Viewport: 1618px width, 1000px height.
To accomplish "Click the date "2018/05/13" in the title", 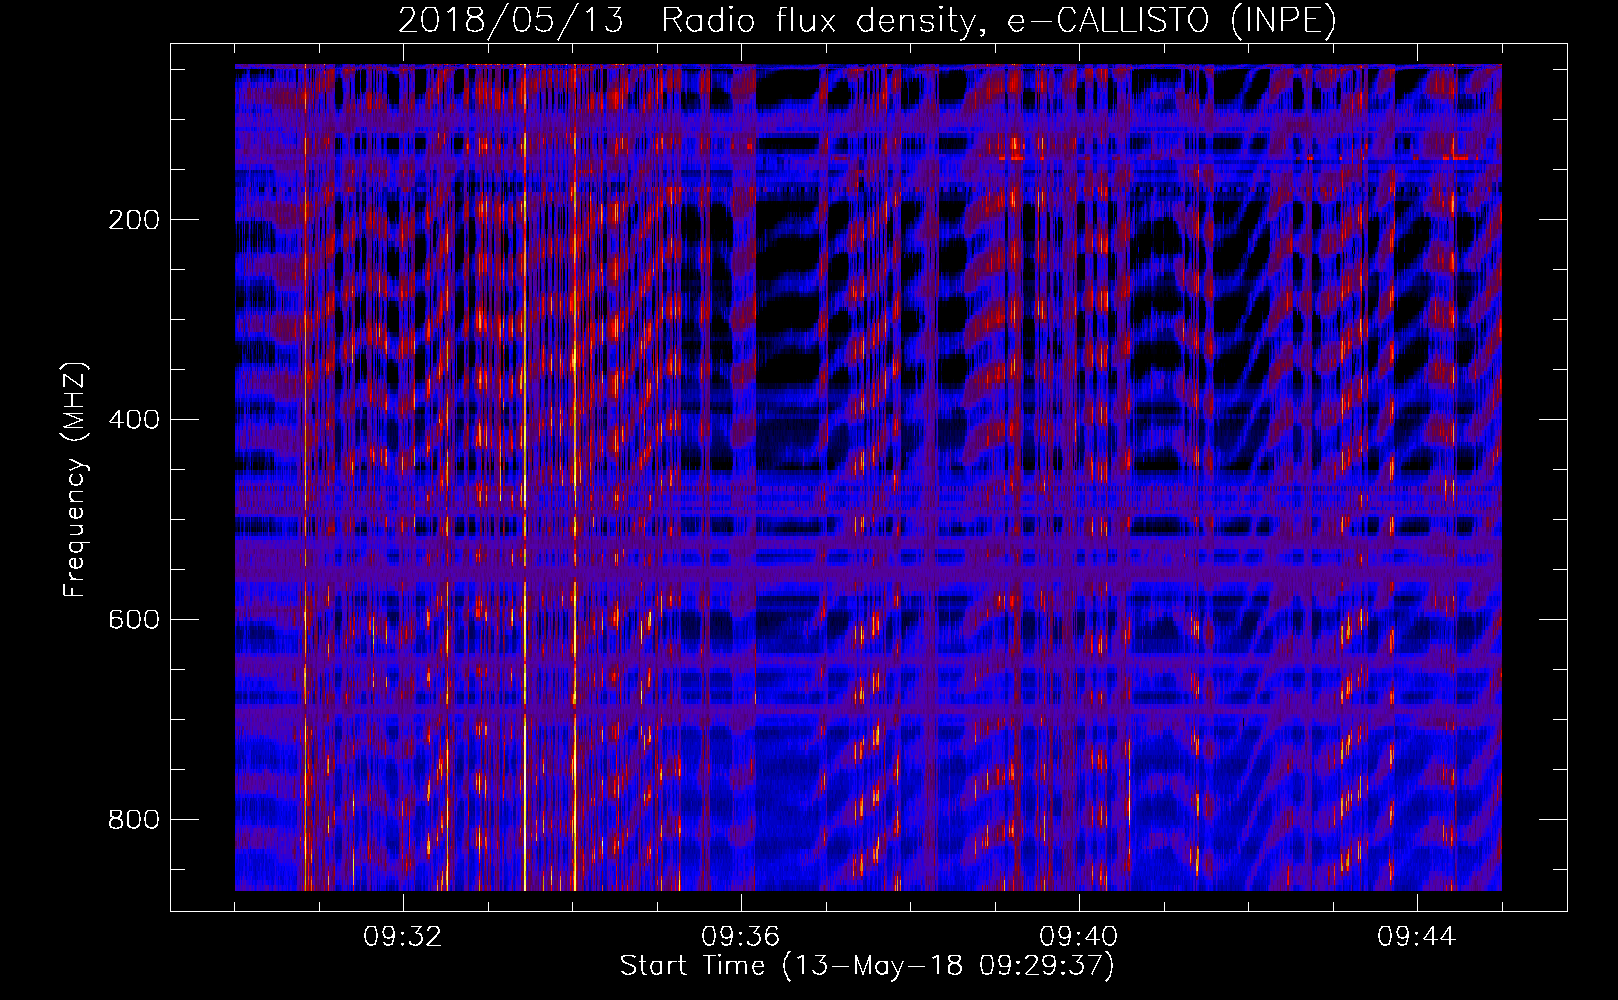I will pyautogui.click(x=511, y=21).
